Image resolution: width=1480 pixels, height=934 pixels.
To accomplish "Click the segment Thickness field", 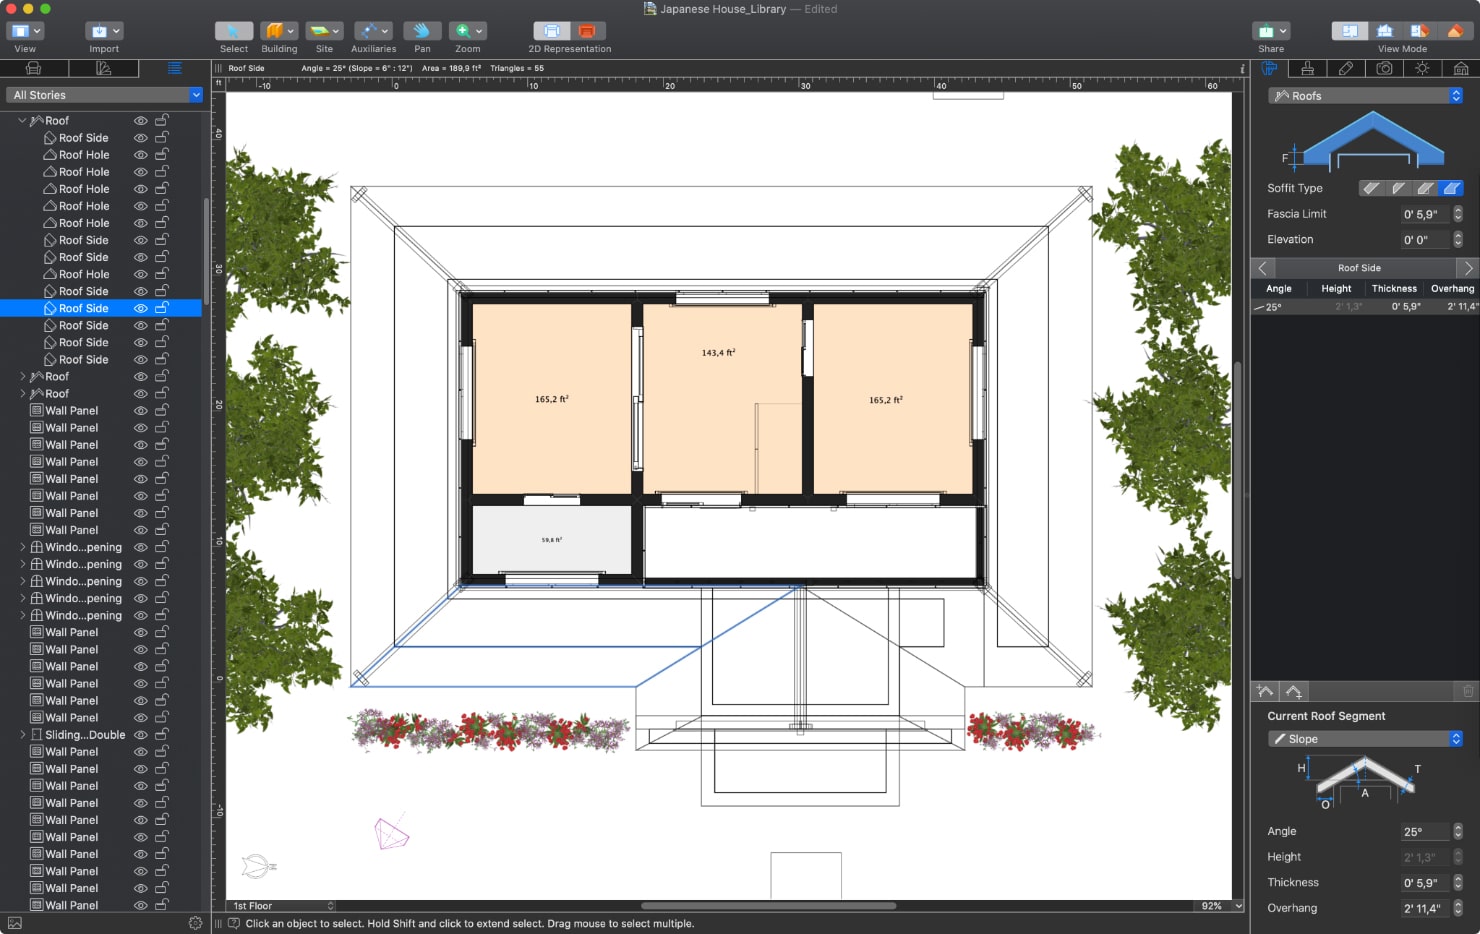I will point(1425,883).
